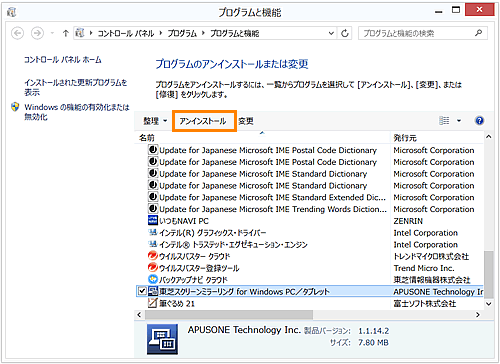Select IME Trending Words Diction... row
This screenshot has height=364, width=500.
[310, 209]
